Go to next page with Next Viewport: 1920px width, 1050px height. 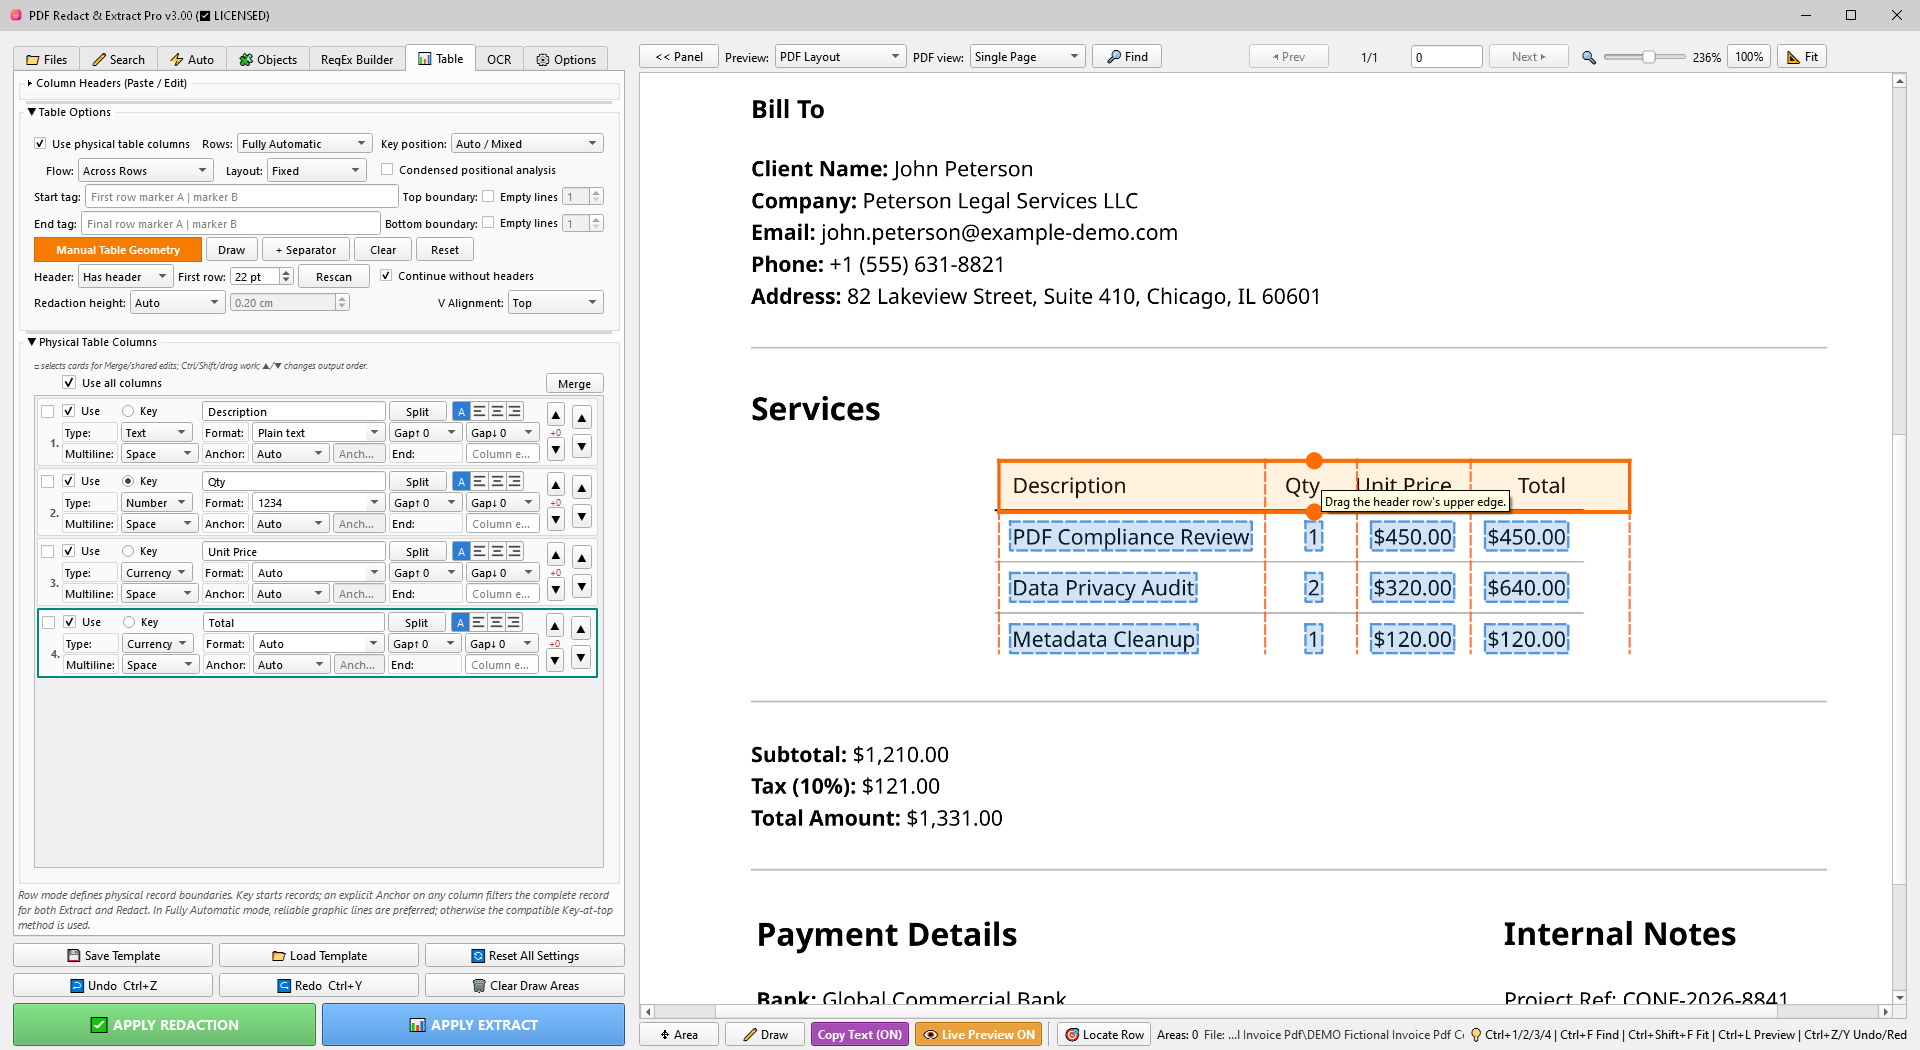[x=1528, y=57]
